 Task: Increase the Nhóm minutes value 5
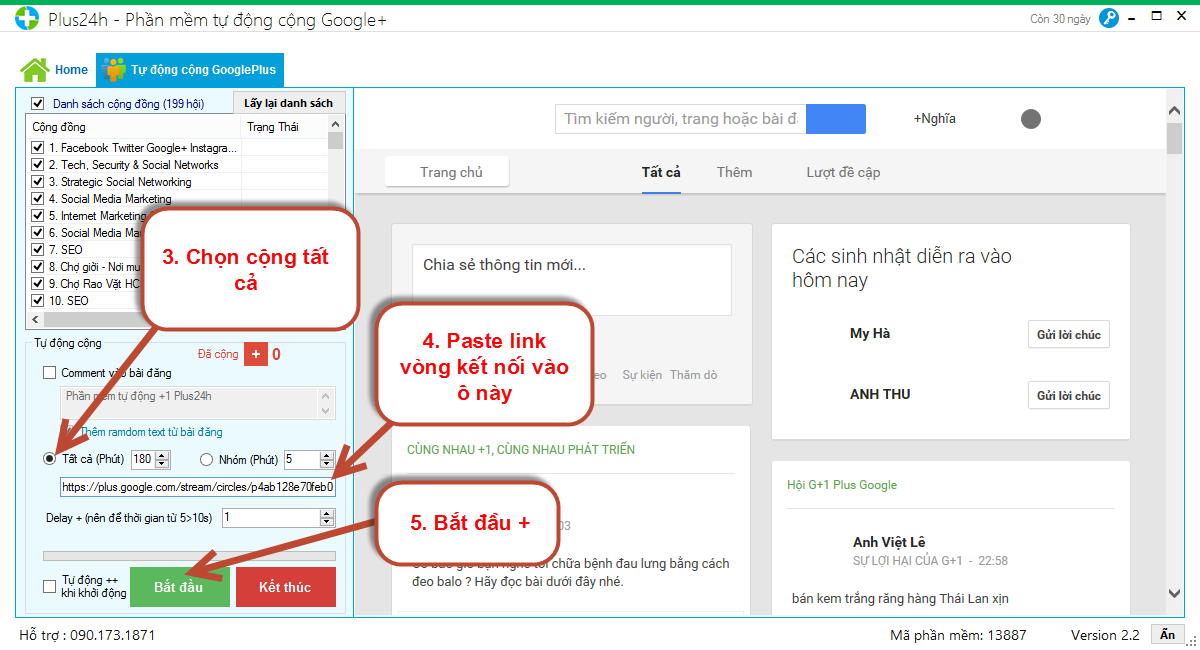[x=327, y=455]
